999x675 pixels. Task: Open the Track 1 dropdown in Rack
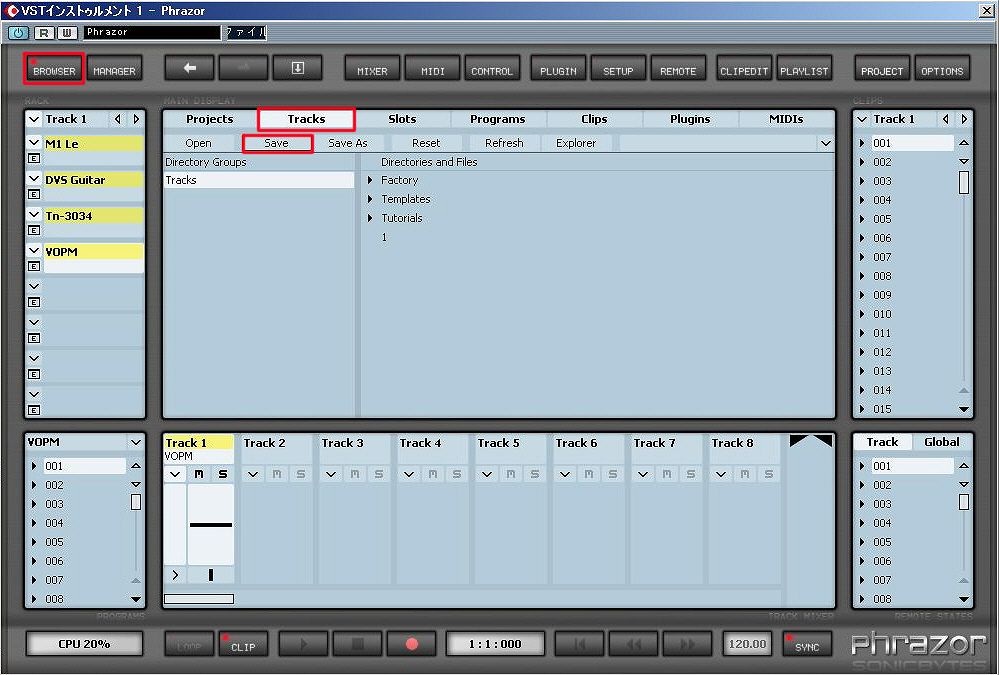click(34, 119)
